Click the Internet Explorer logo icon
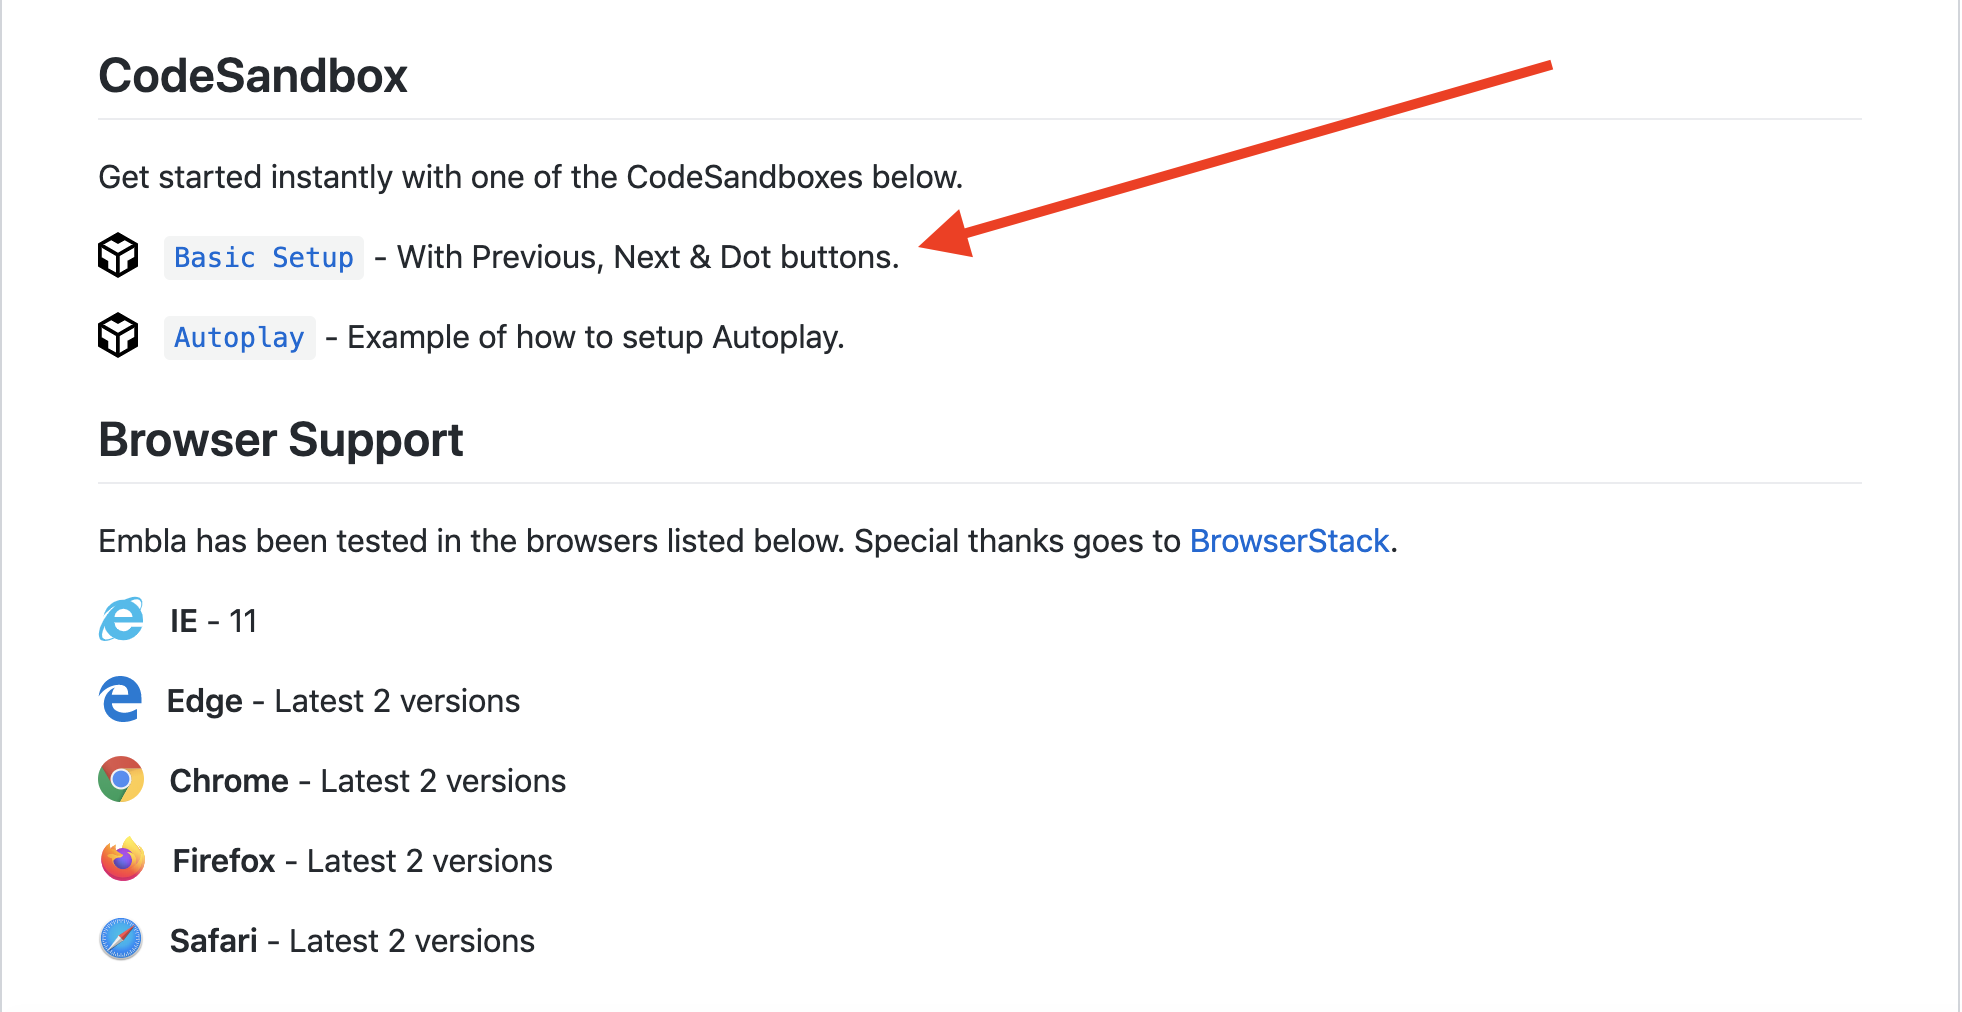 click(122, 619)
